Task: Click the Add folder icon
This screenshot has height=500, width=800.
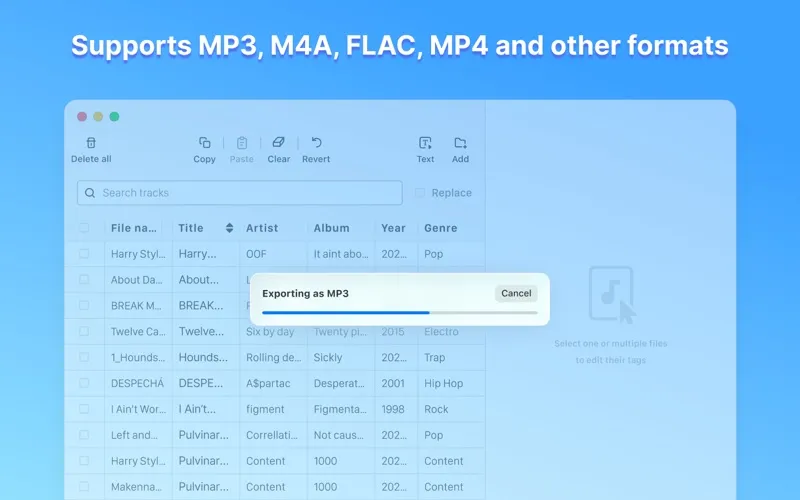Action: point(460,143)
